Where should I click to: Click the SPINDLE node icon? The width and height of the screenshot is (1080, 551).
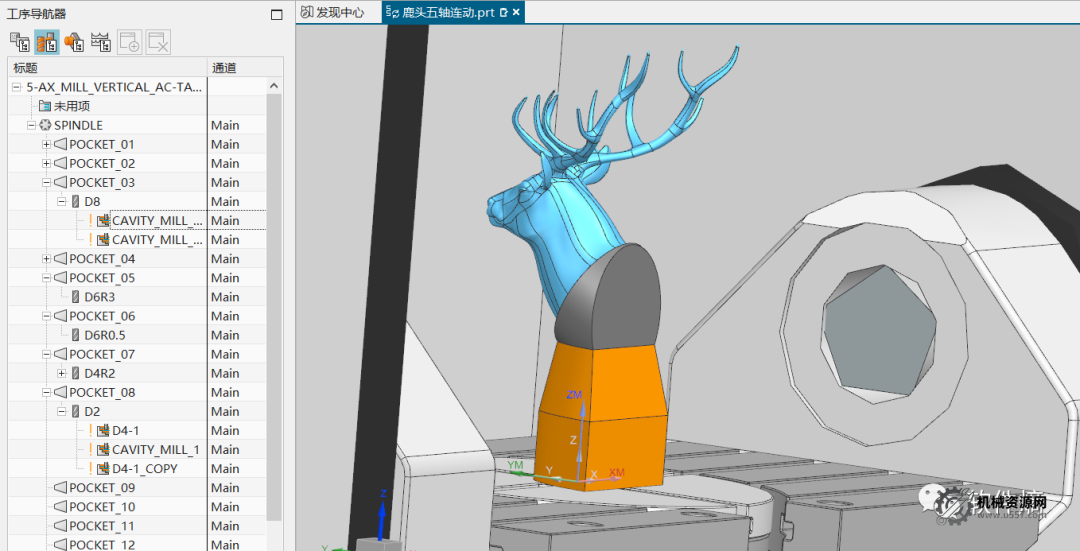tap(45, 125)
